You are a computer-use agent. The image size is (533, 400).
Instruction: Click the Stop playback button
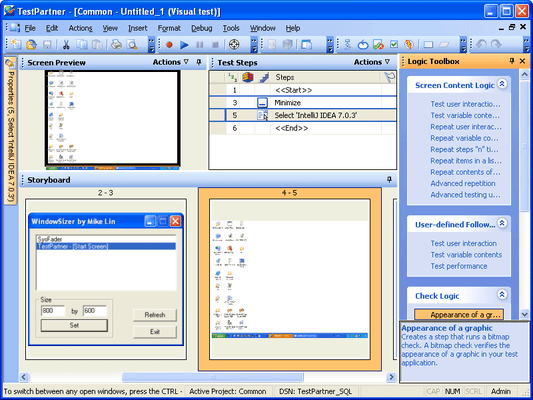point(215,45)
